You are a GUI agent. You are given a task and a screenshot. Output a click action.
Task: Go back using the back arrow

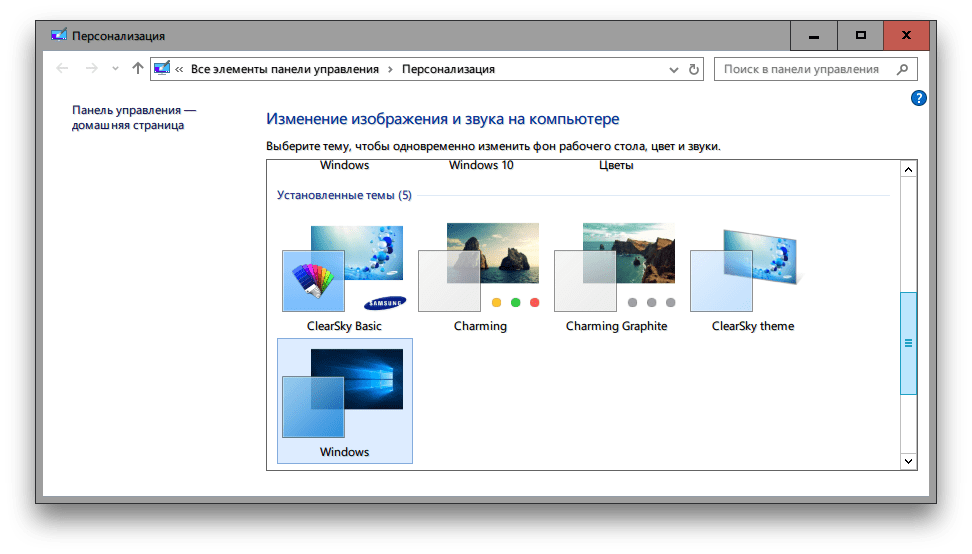click(x=63, y=69)
